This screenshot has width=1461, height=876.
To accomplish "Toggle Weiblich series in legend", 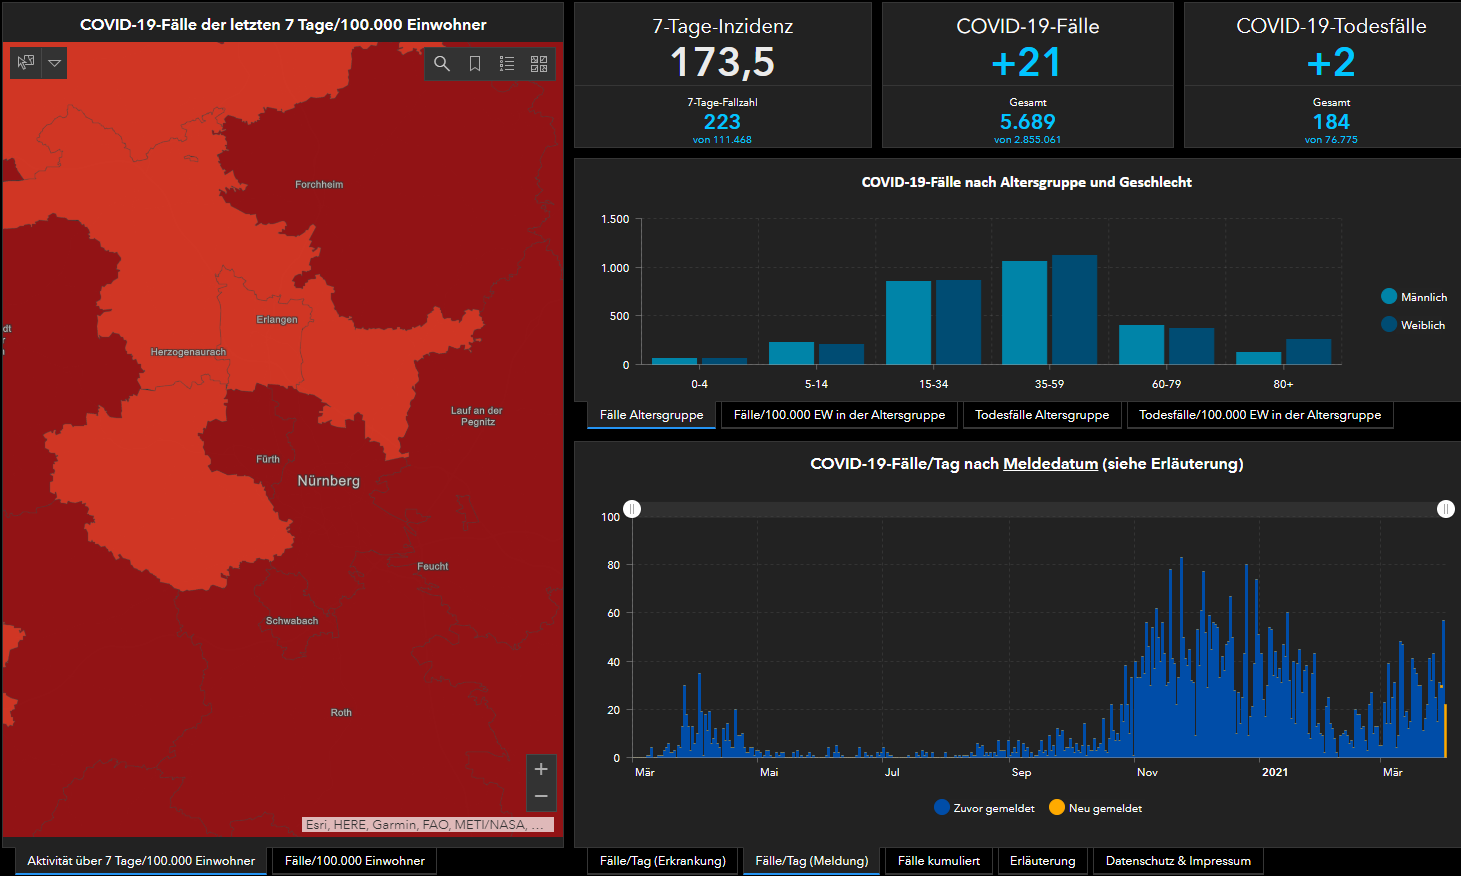I will coord(1389,325).
